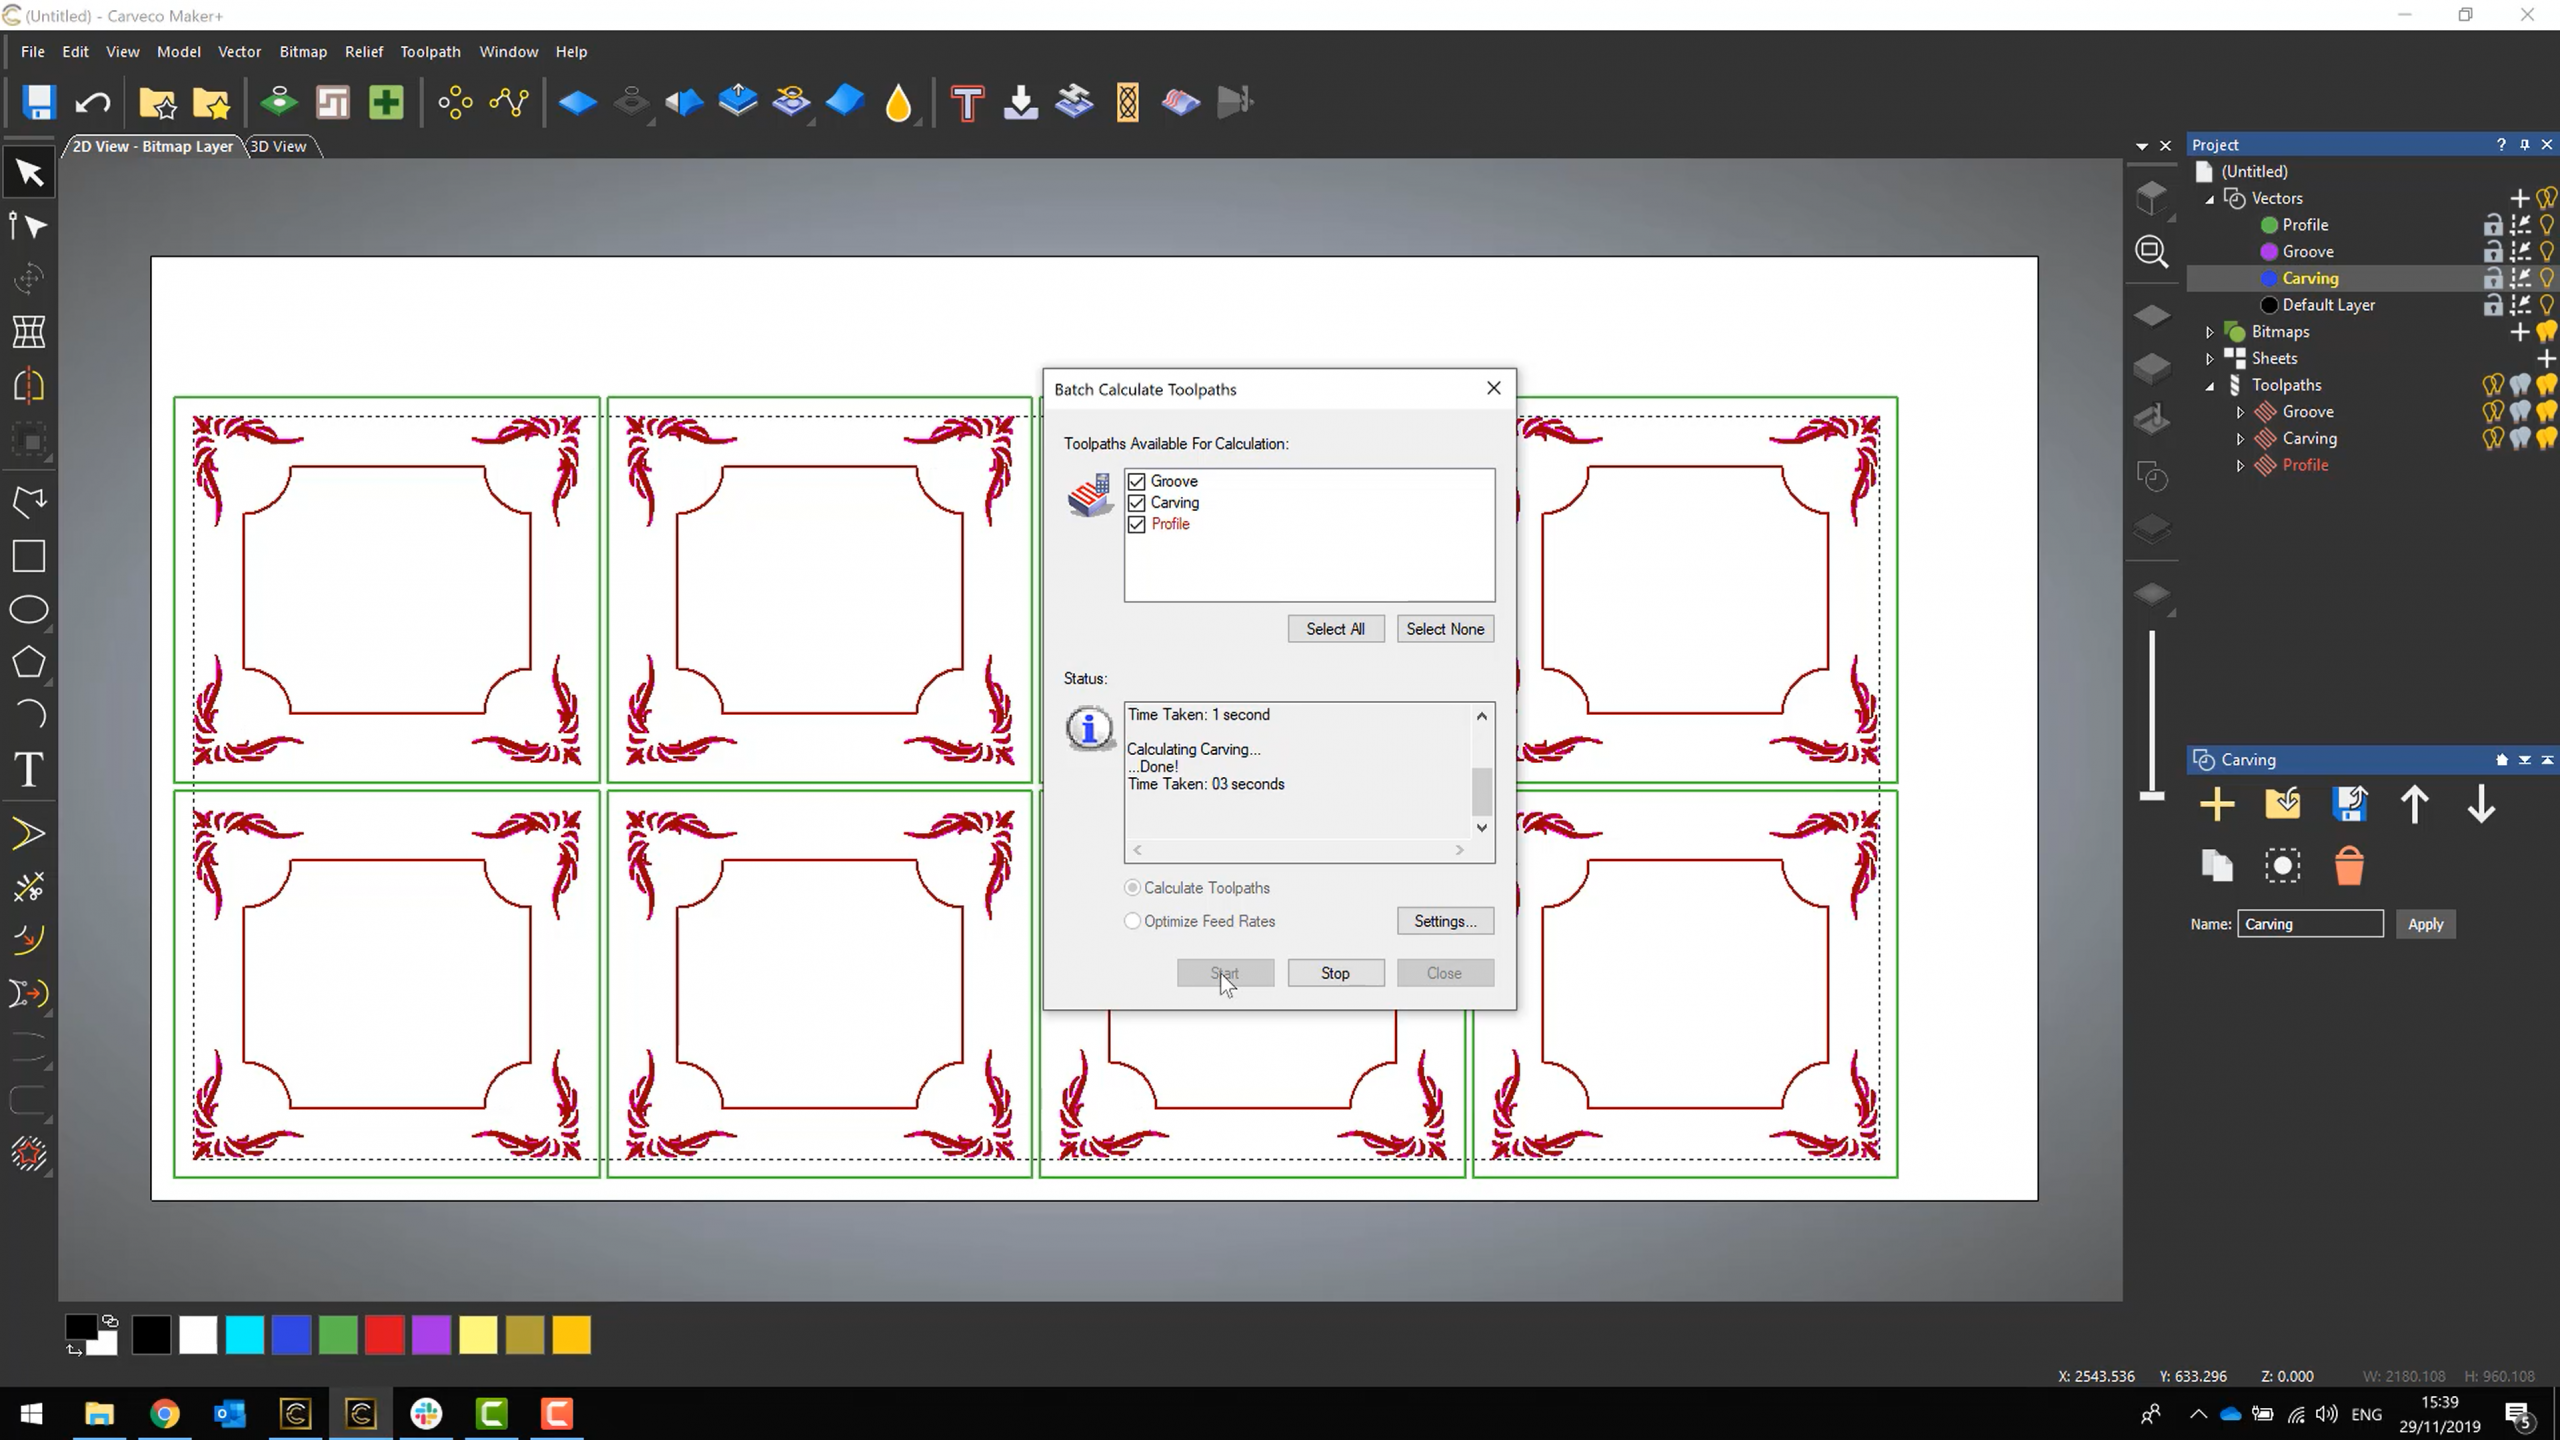Viewport: 2560px width, 1440px height.
Task: Click the trash icon in the Carving panel
Action: click(2349, 865)
